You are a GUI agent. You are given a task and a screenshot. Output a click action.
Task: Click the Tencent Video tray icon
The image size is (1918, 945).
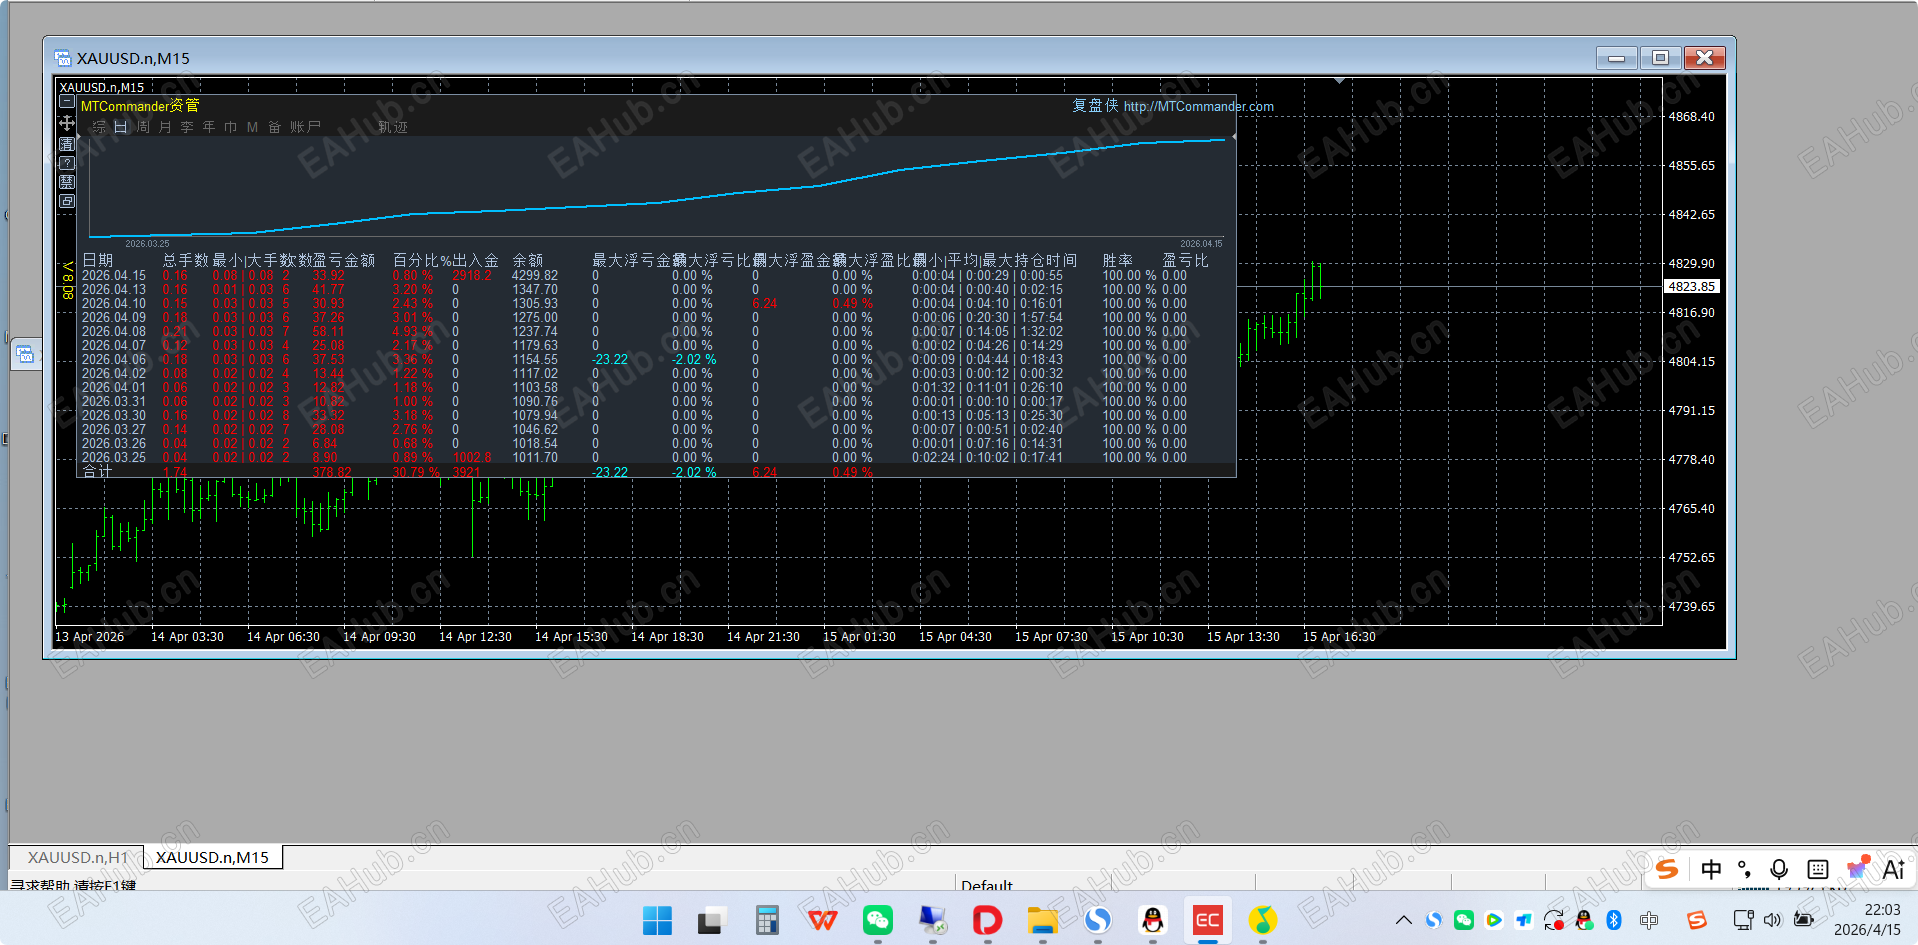click(x=1494, y=920)
